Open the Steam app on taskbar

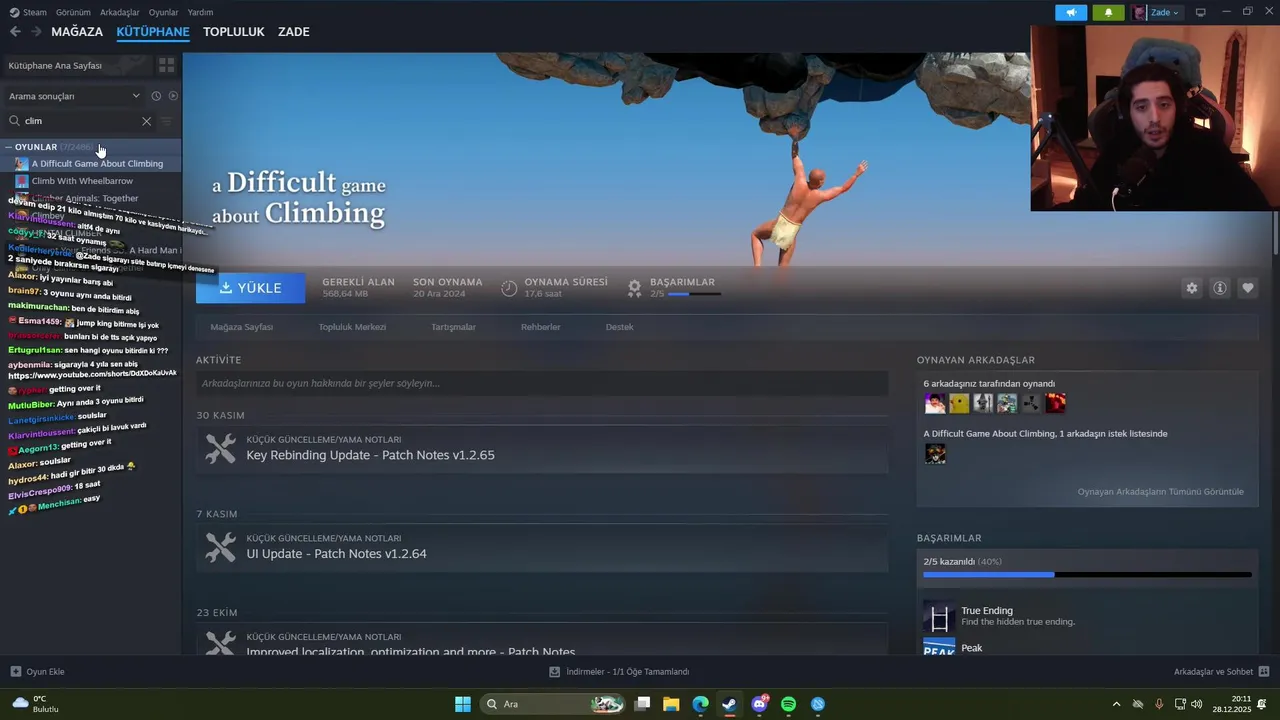point(729,704)
